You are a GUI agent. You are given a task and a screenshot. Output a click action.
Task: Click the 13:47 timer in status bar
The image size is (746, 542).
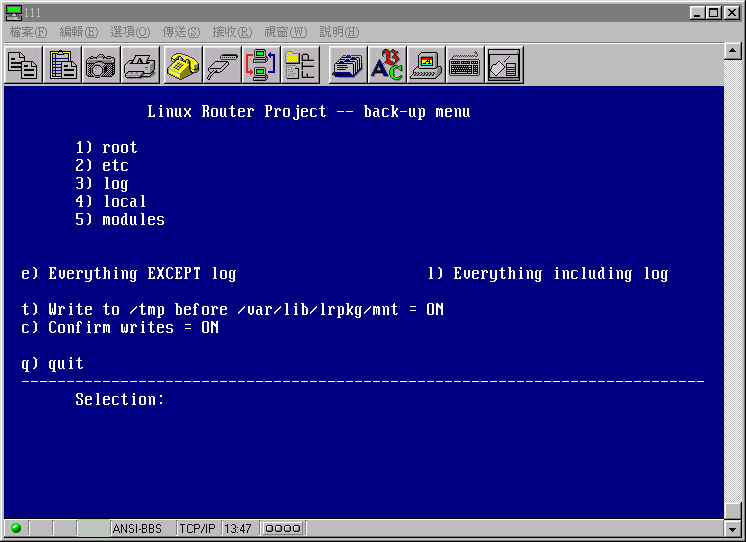[237, 529]
